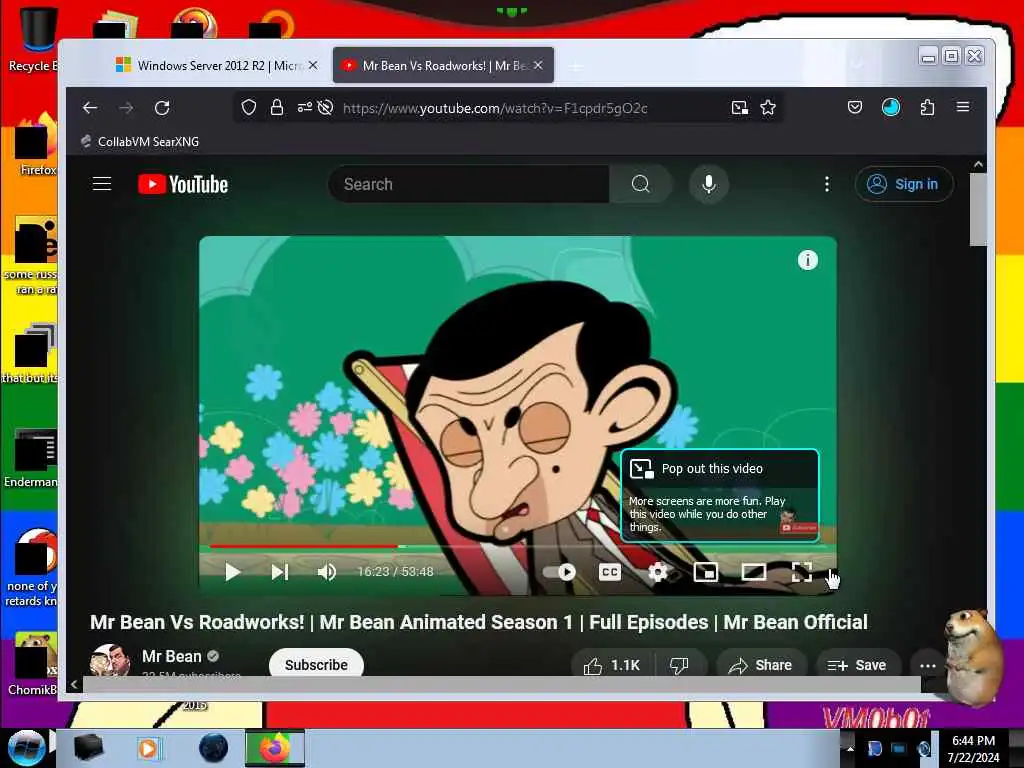
Task: Click scroll-up arrow of page scrollbar
Action: [978, 165]
